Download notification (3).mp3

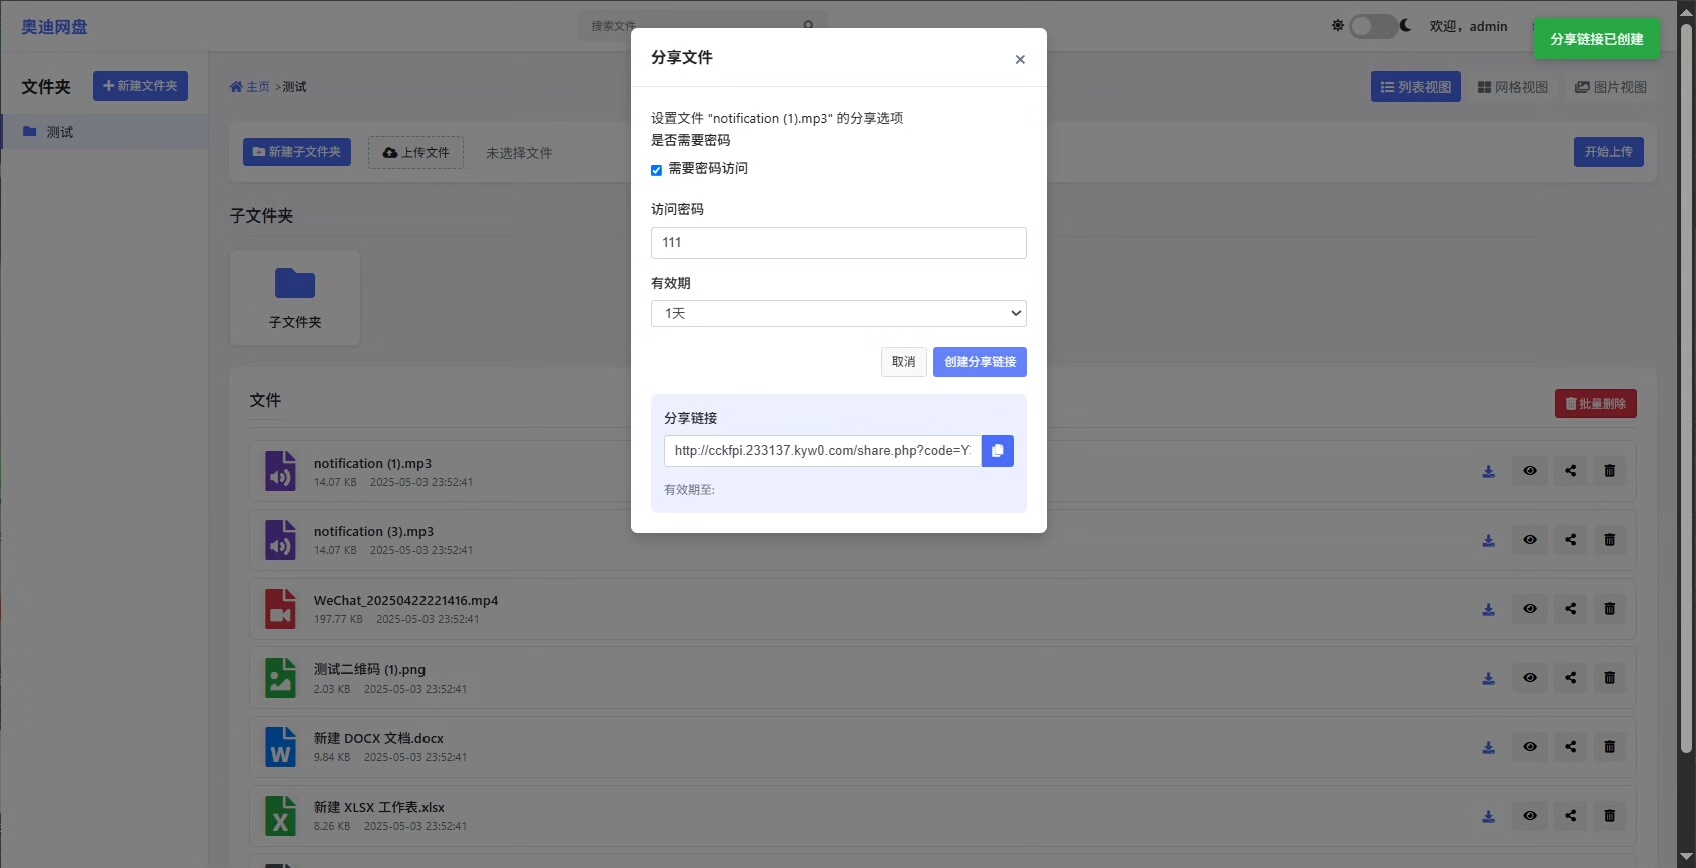point(1488,540)
